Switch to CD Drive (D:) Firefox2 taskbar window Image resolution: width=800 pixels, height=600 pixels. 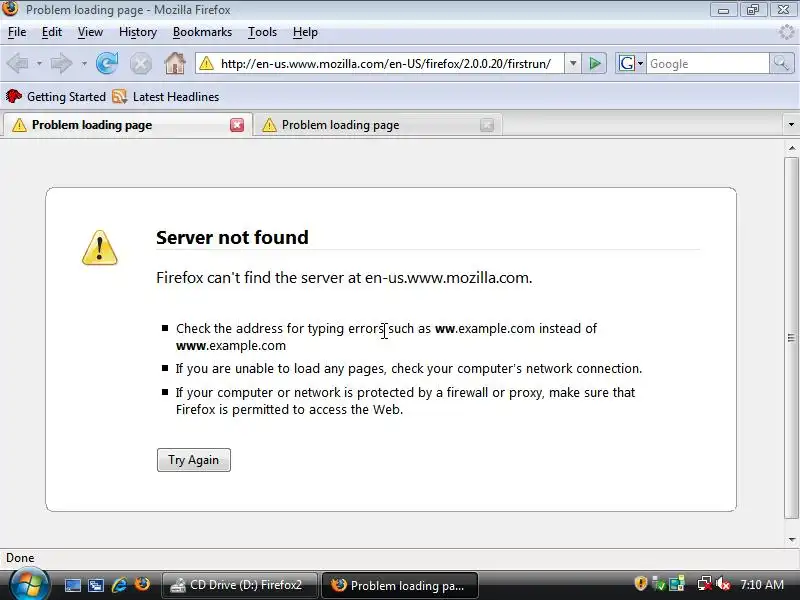coord(240,585)
